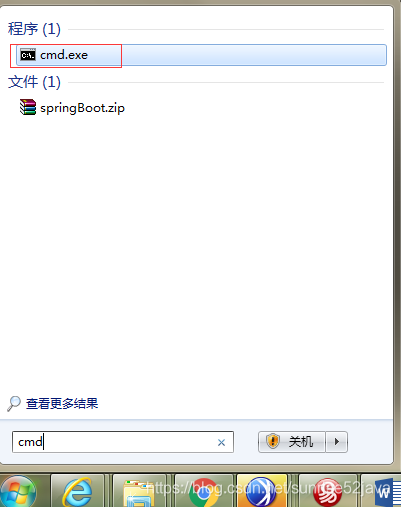The height and width of the screenshot is (507, 401).
Task: Open Windows Explorer folder taskbar icon
Action: click(x=139, y=492)
